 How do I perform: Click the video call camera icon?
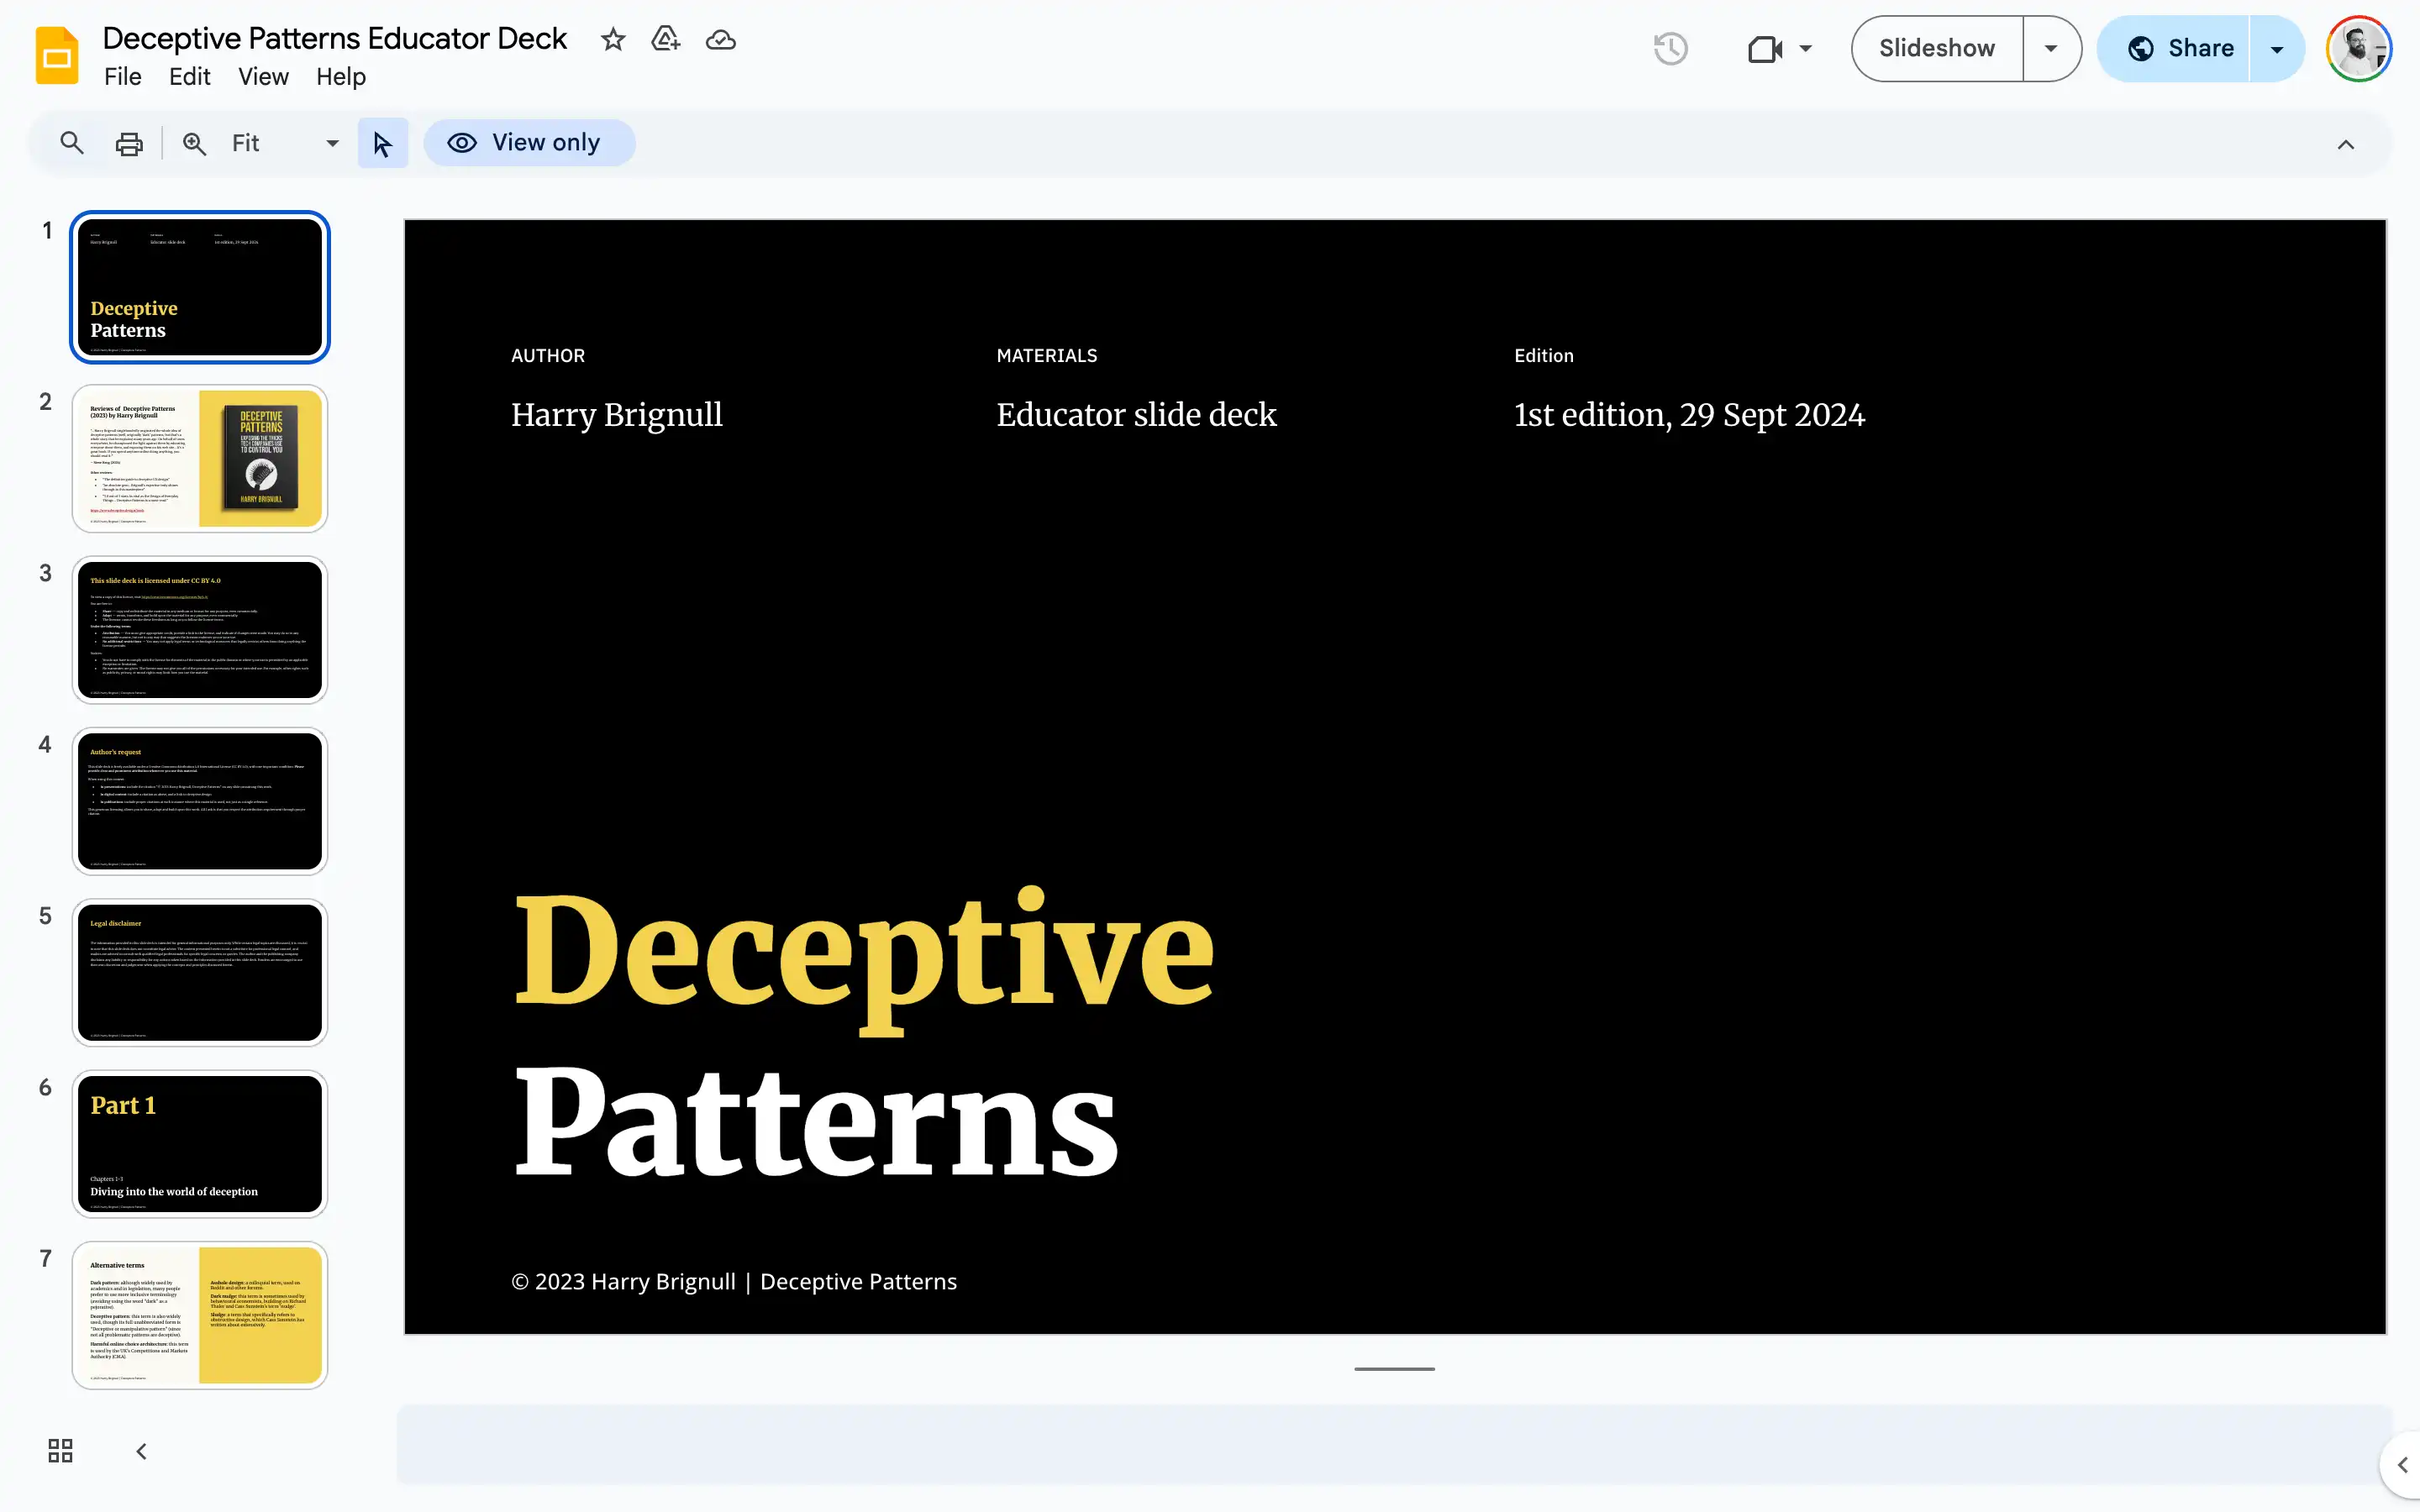point(1765,49)
